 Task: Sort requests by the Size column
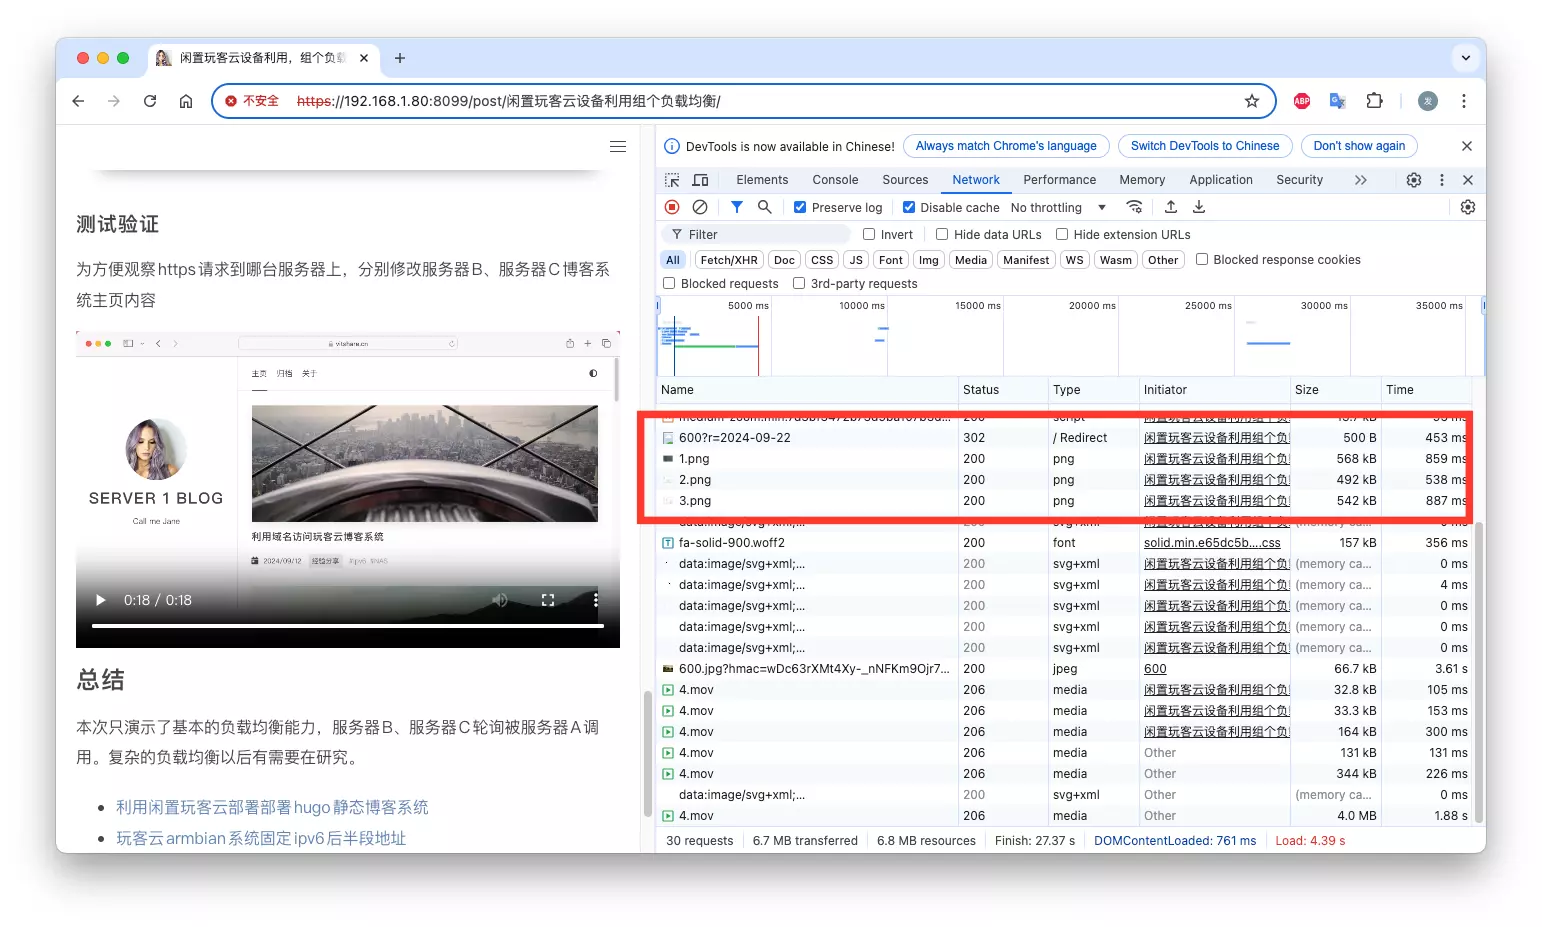point(1334,390)
